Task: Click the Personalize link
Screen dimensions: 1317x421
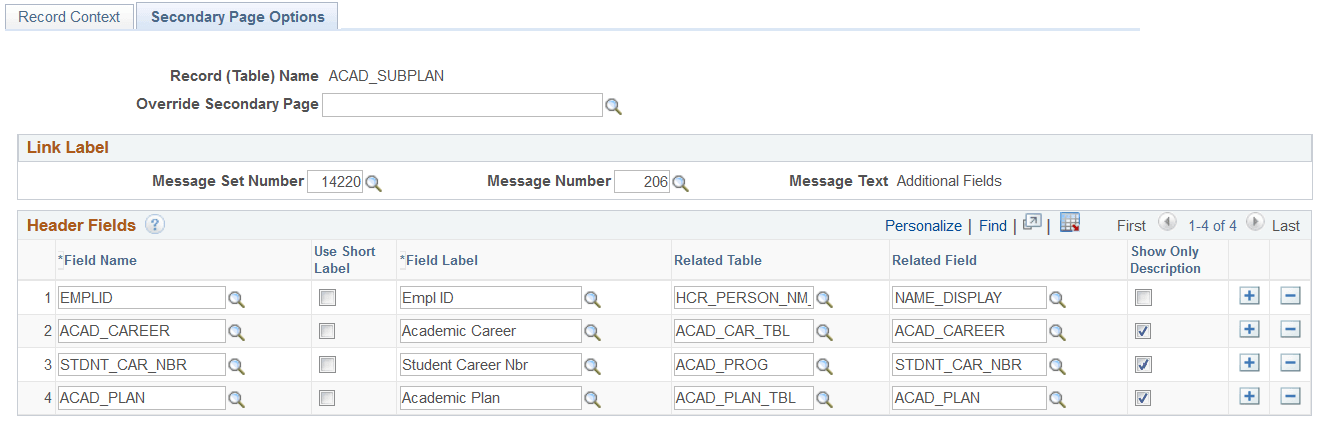Action: pyautogui.click(x=923, y=226)
